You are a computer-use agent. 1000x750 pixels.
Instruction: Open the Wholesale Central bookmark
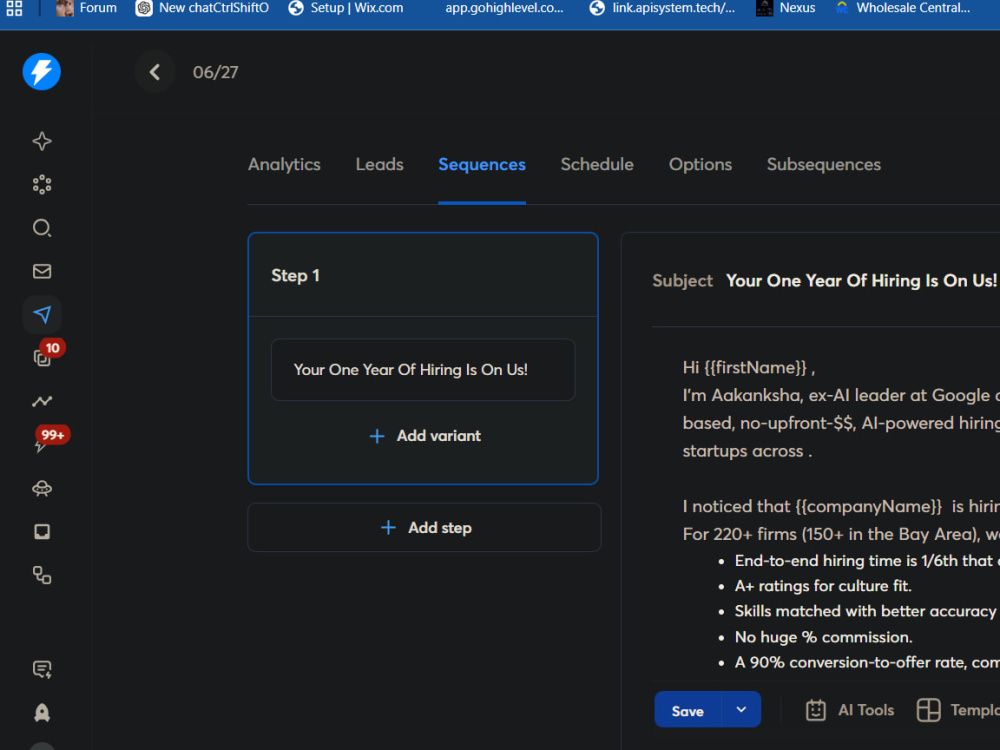[x=902, y=8]
